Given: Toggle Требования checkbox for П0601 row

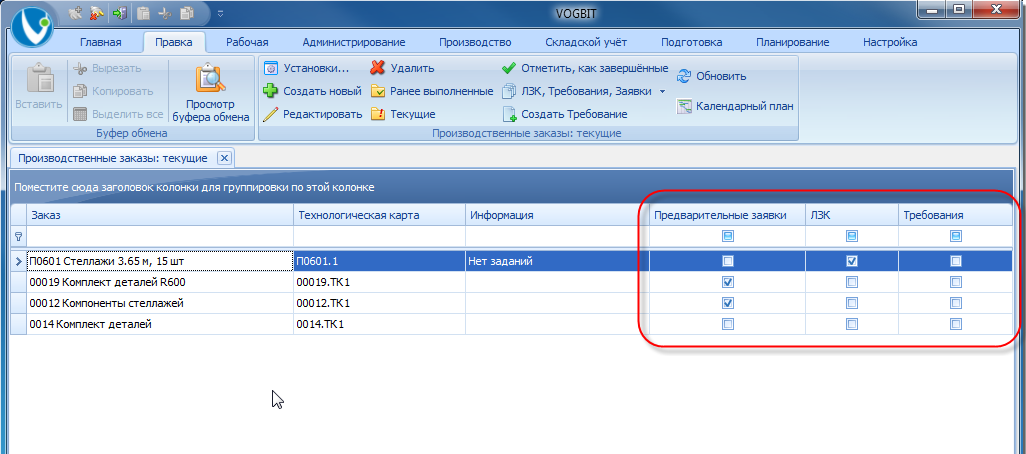Looking at the screenshot, I should click(x=955, y=261).
